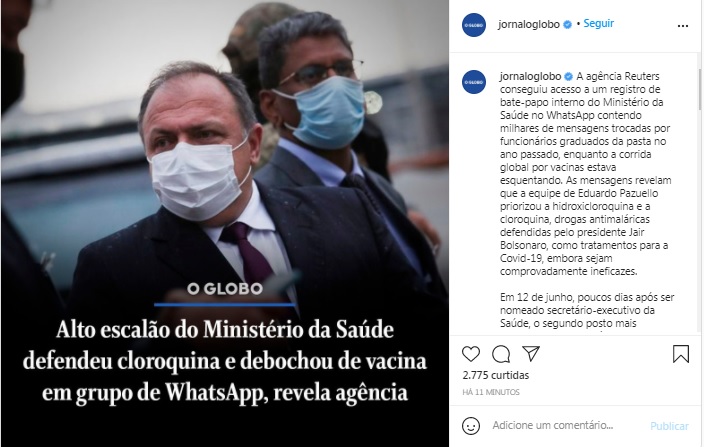Click the comment field "Adicione um comentário..."

[553, 425]
